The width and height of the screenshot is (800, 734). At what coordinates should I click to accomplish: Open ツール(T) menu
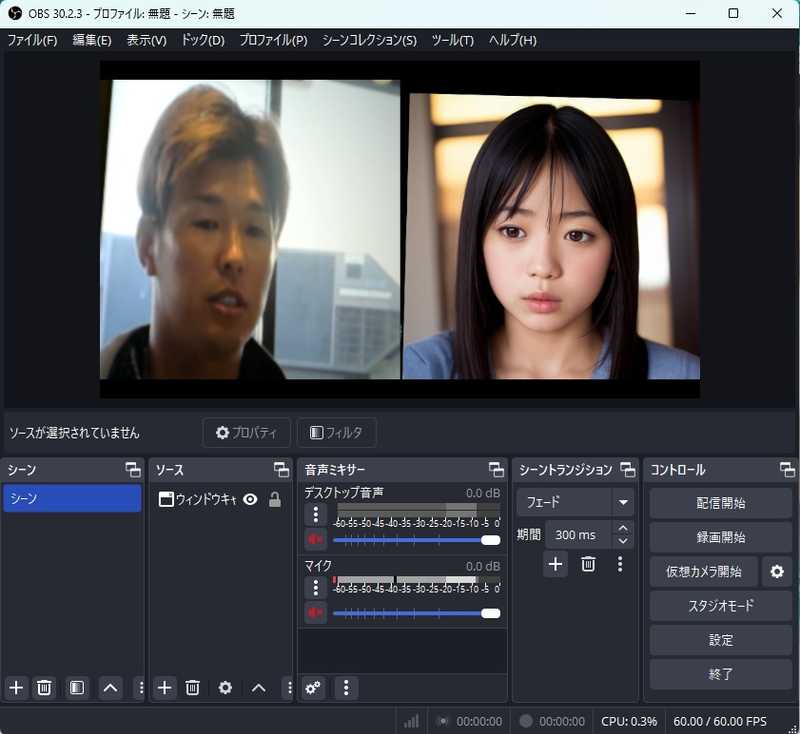click(453, 40)
